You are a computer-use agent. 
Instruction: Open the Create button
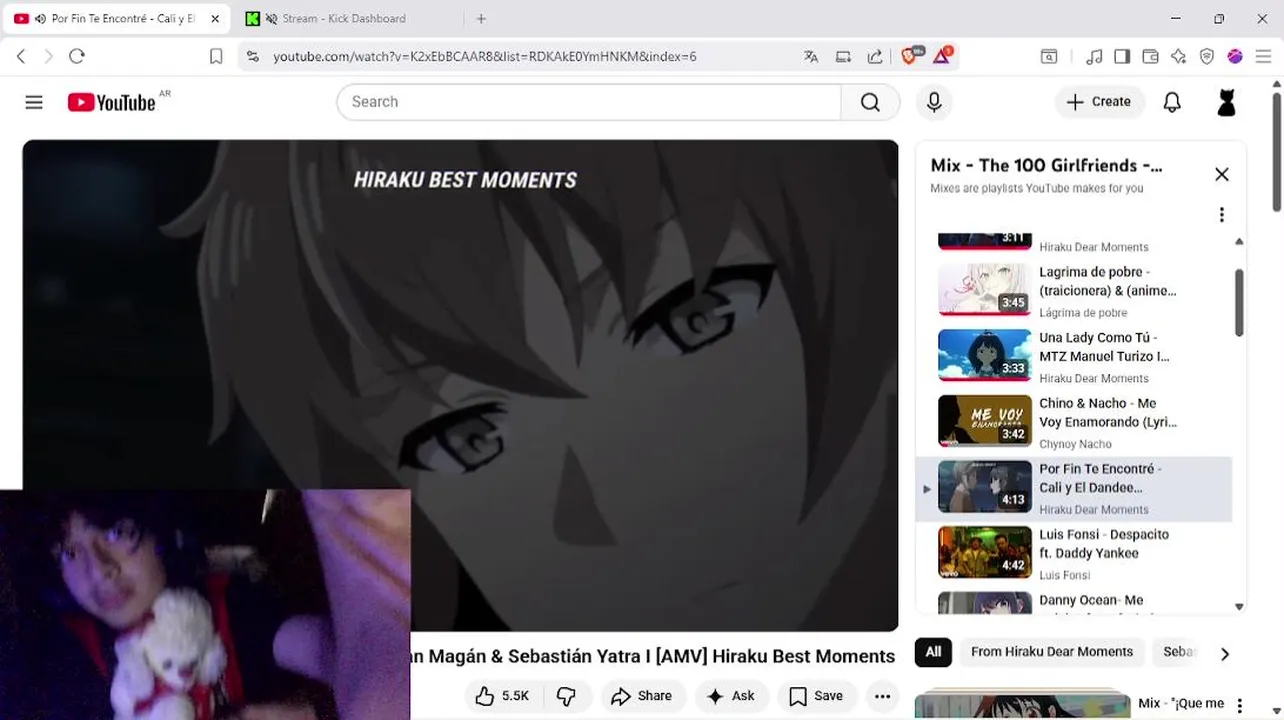point(1099,102)
